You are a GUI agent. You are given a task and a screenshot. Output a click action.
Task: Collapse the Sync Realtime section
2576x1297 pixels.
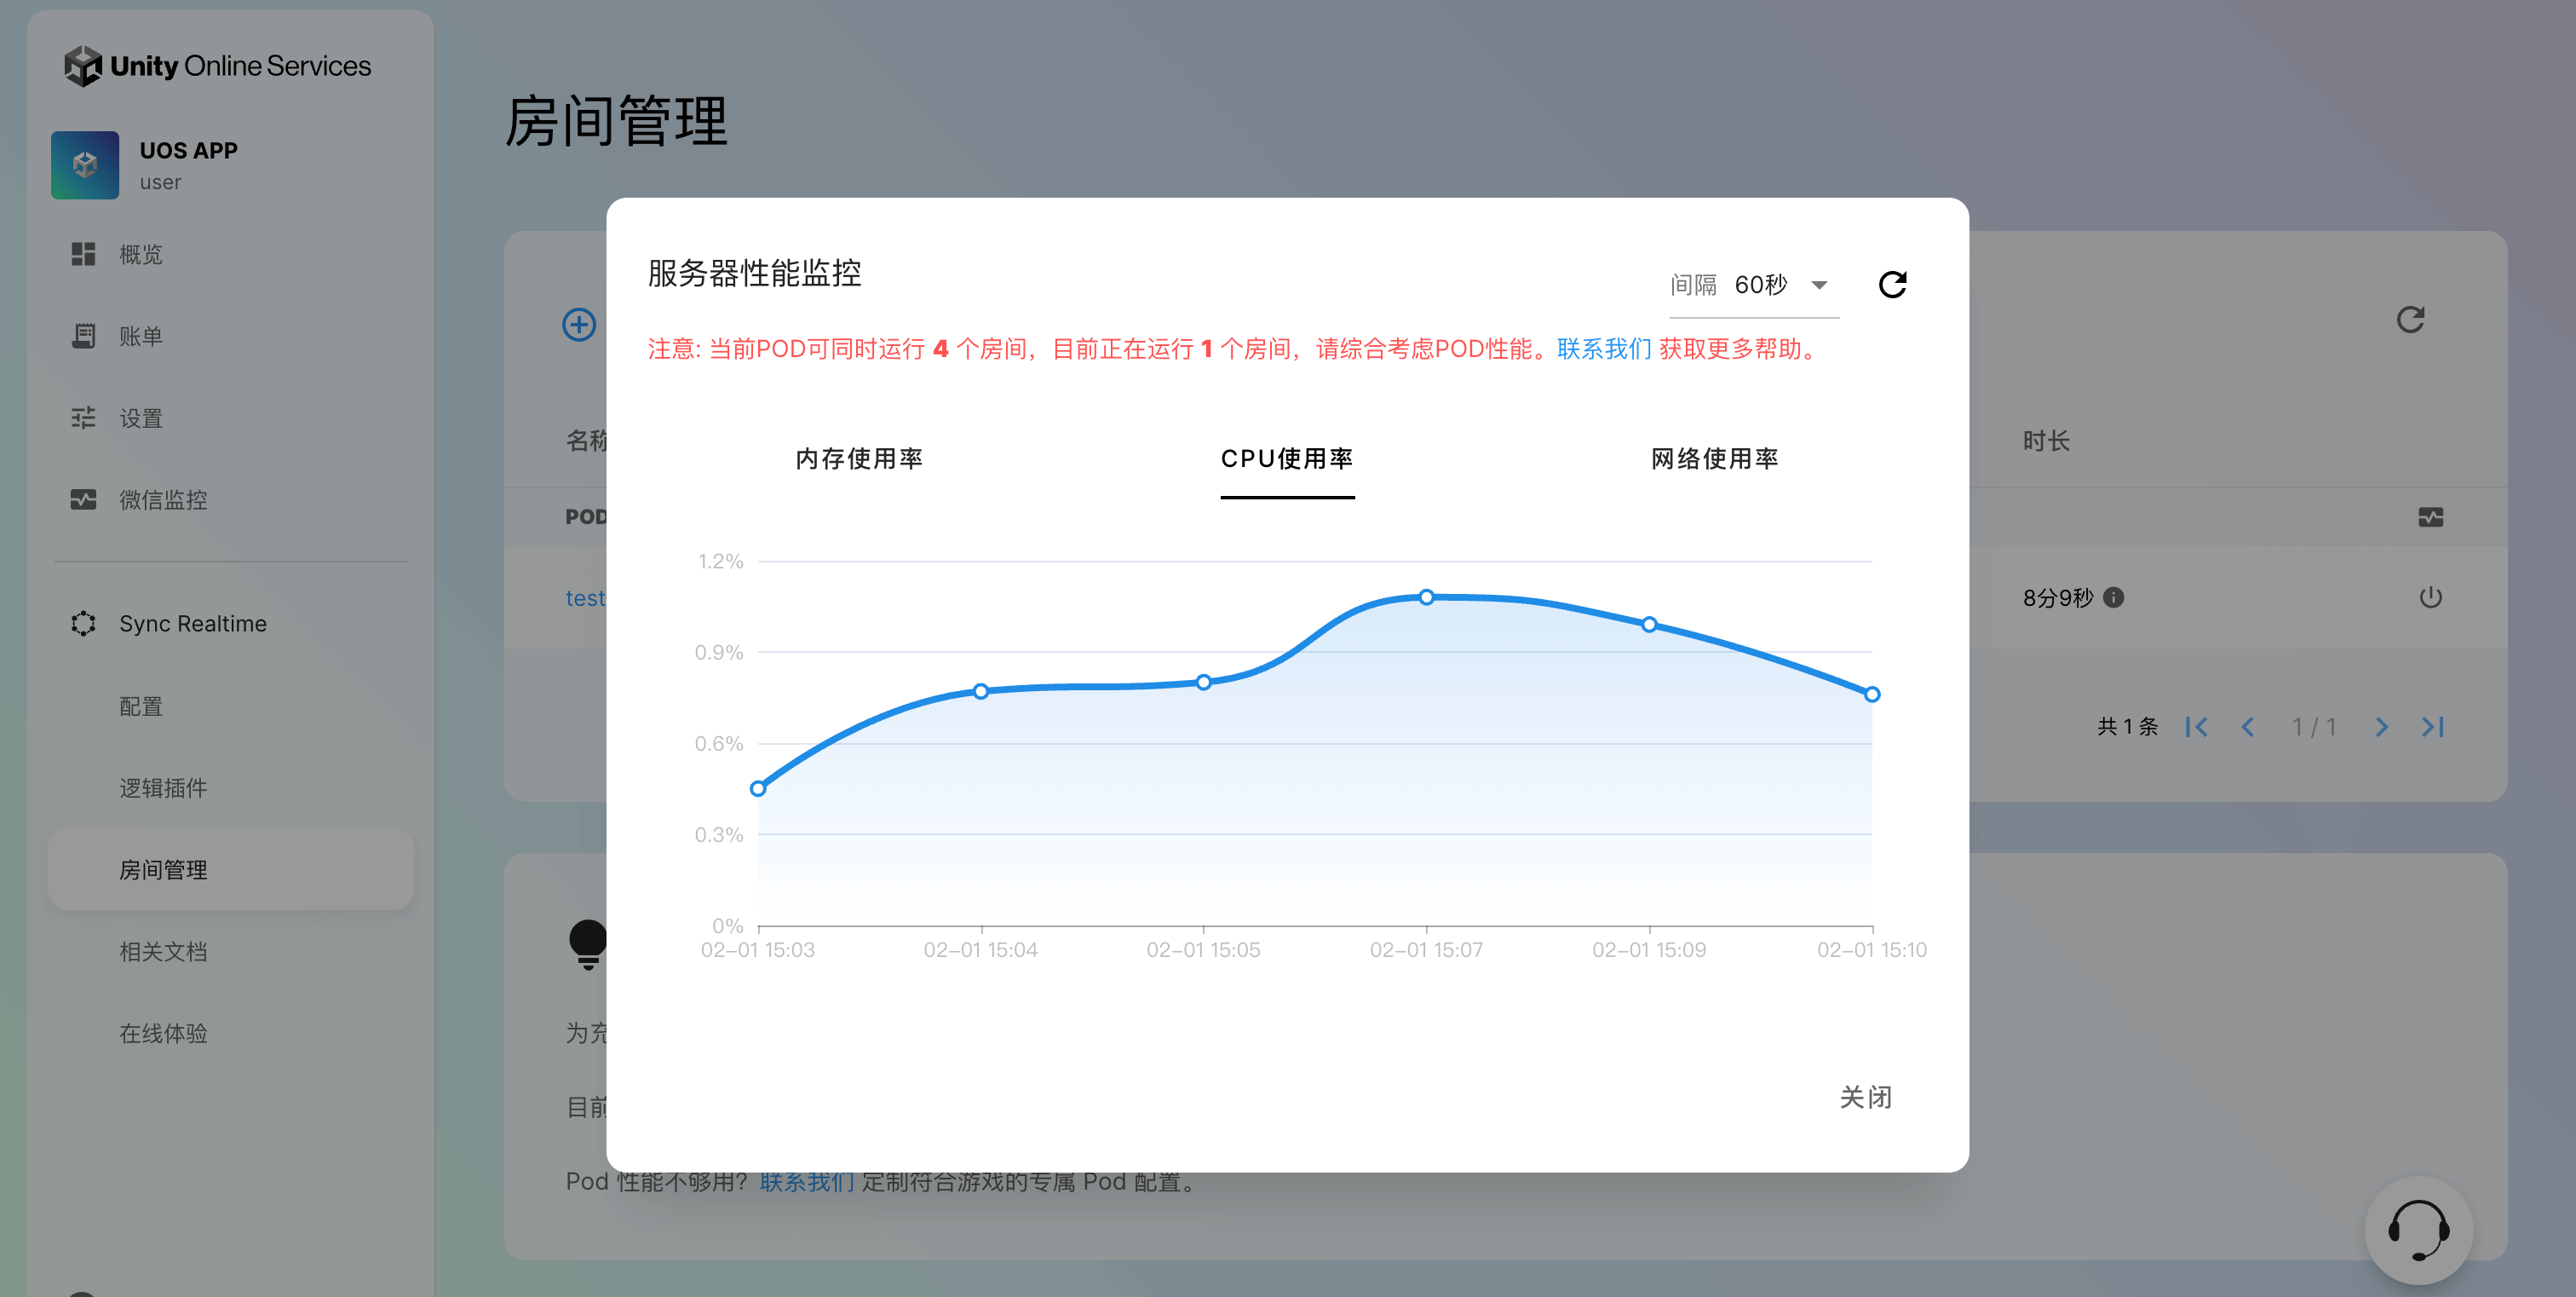(x=193, y=624)
